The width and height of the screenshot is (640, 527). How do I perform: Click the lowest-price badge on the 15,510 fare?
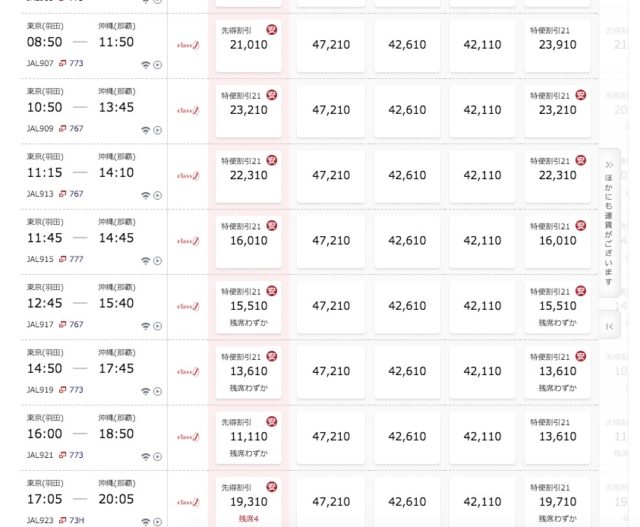point(272,291)
